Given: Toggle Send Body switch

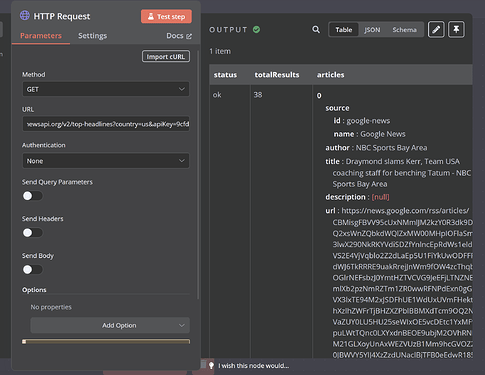Looking at the screenshot, I should click(32, 269).
